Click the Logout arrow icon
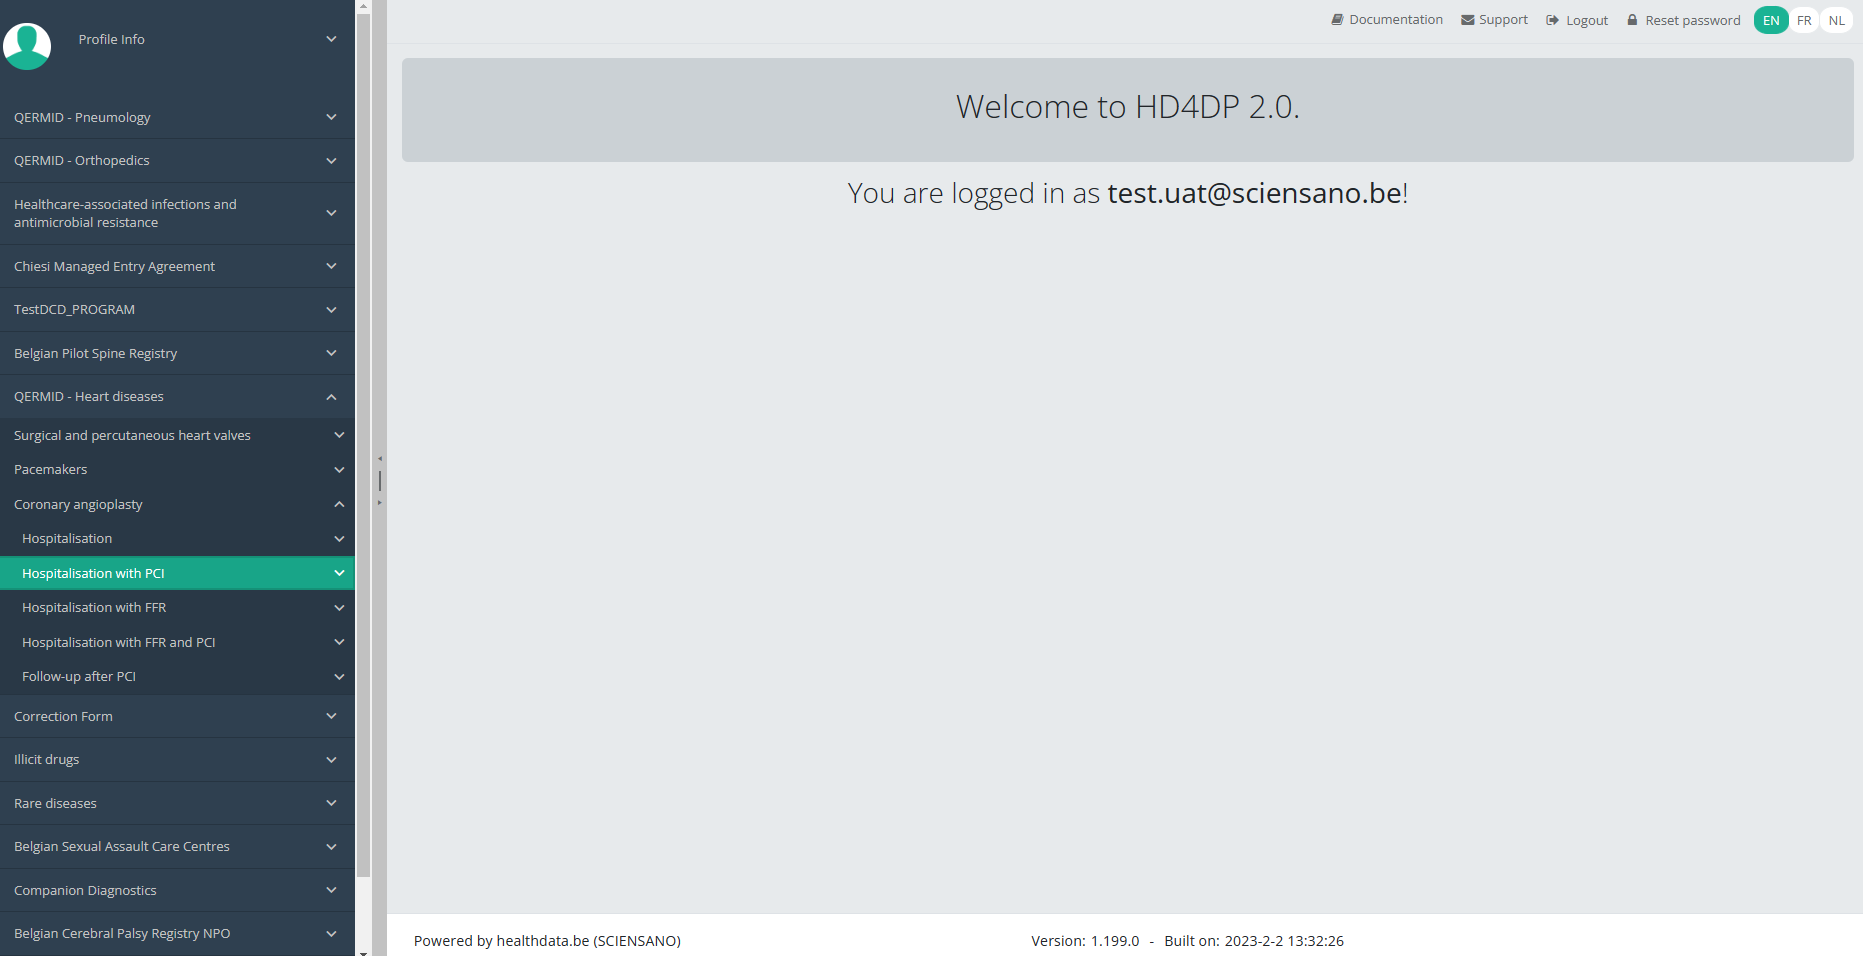The height and width of the screenshot is (956, 1863). pyautogui.click(x=1552, y=20)
